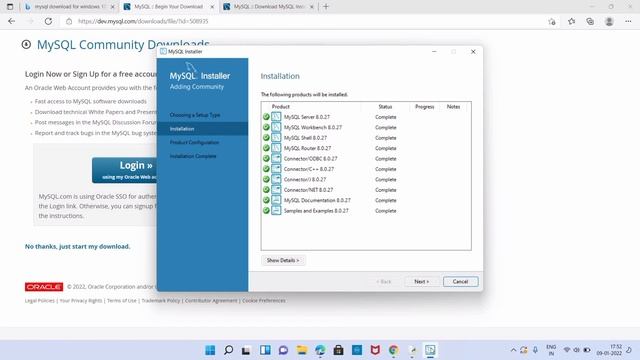Select the MySQL Documentation 8.0.27 product icon
Screen dimensions: 640x360
(276, 200)
